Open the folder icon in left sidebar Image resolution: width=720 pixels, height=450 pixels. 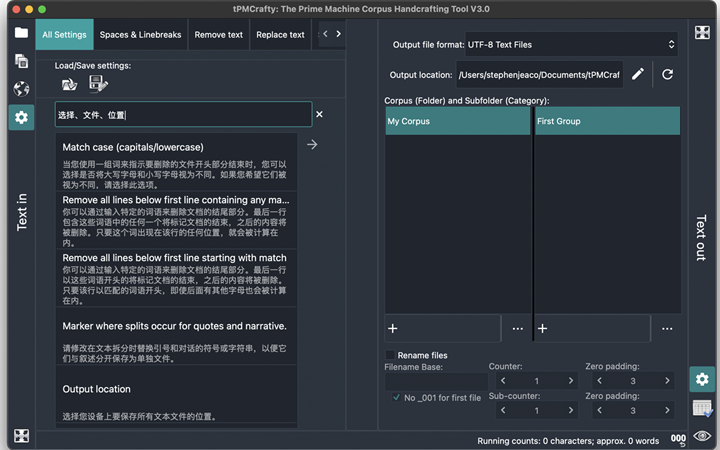(x=21, y=33)
